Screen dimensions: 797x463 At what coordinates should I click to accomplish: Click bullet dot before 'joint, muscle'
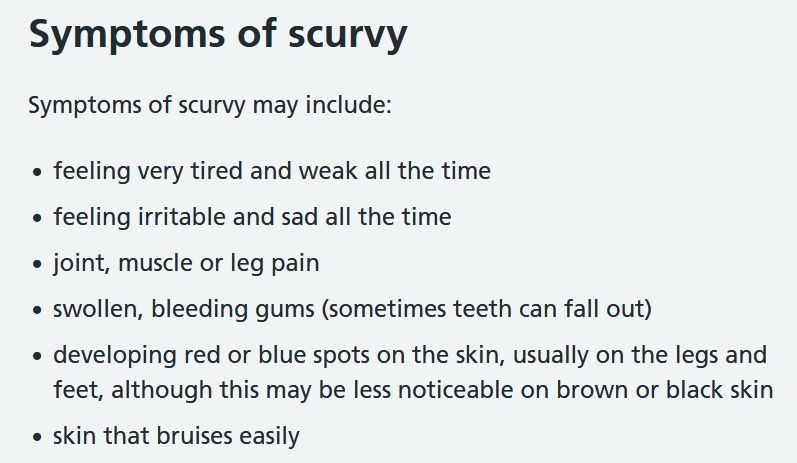37,264
